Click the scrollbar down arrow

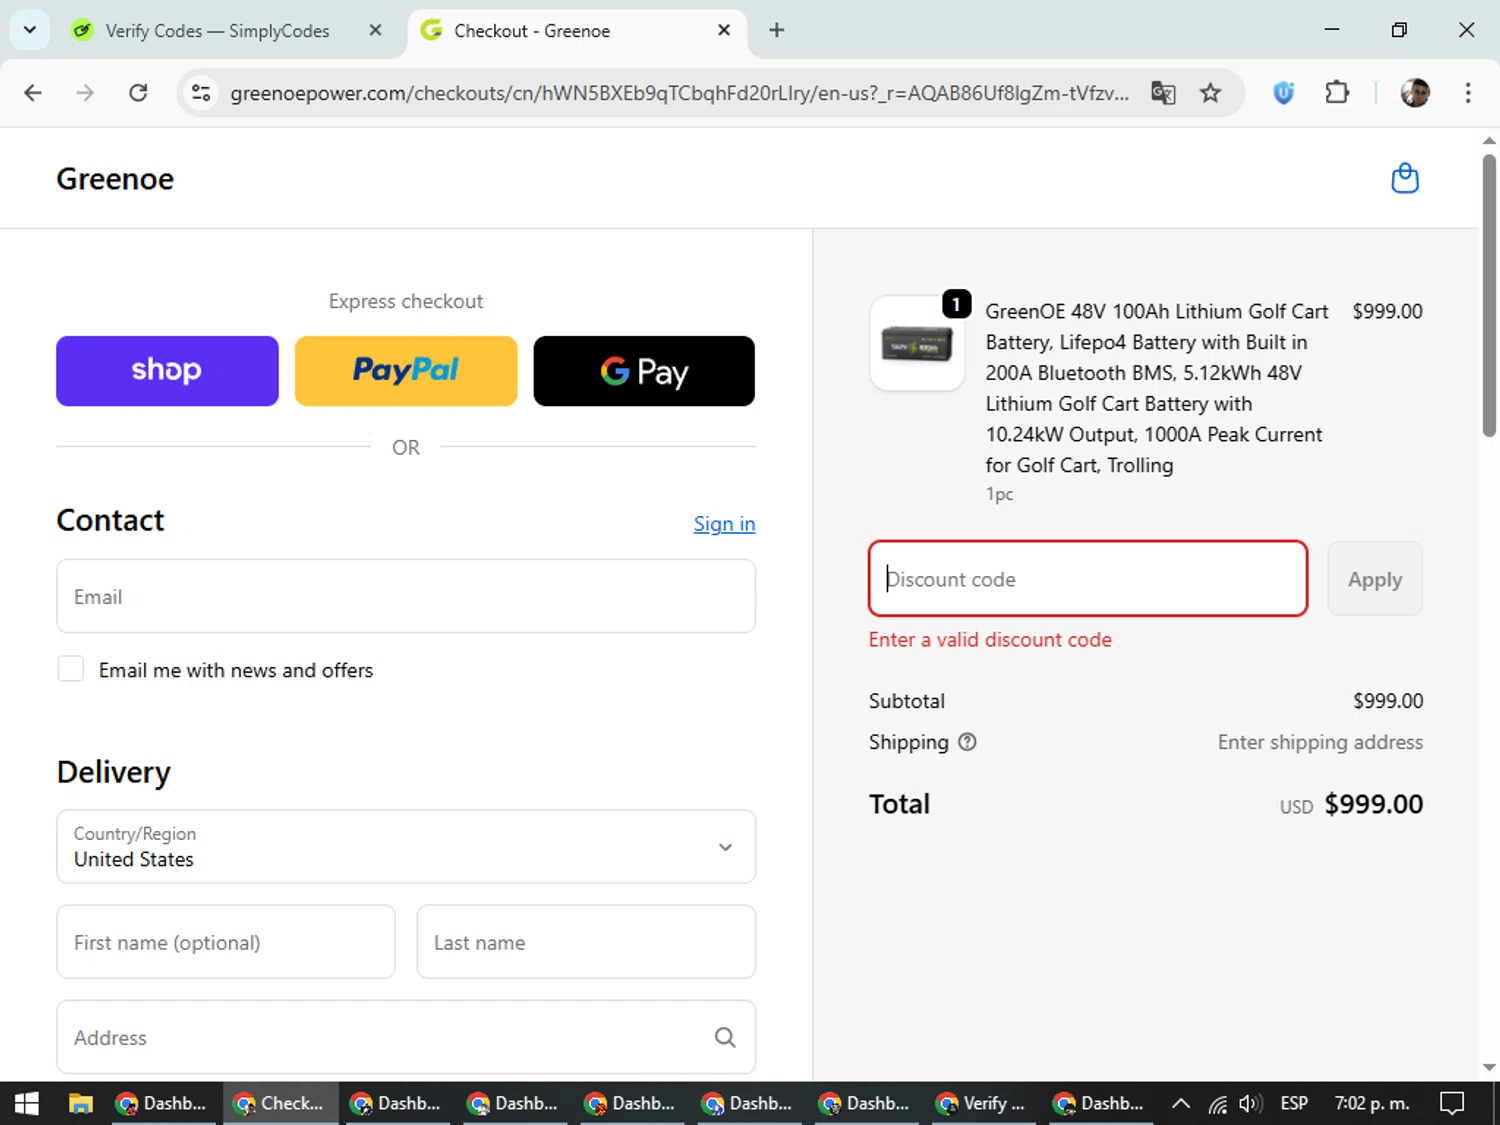(1489, 1067)
